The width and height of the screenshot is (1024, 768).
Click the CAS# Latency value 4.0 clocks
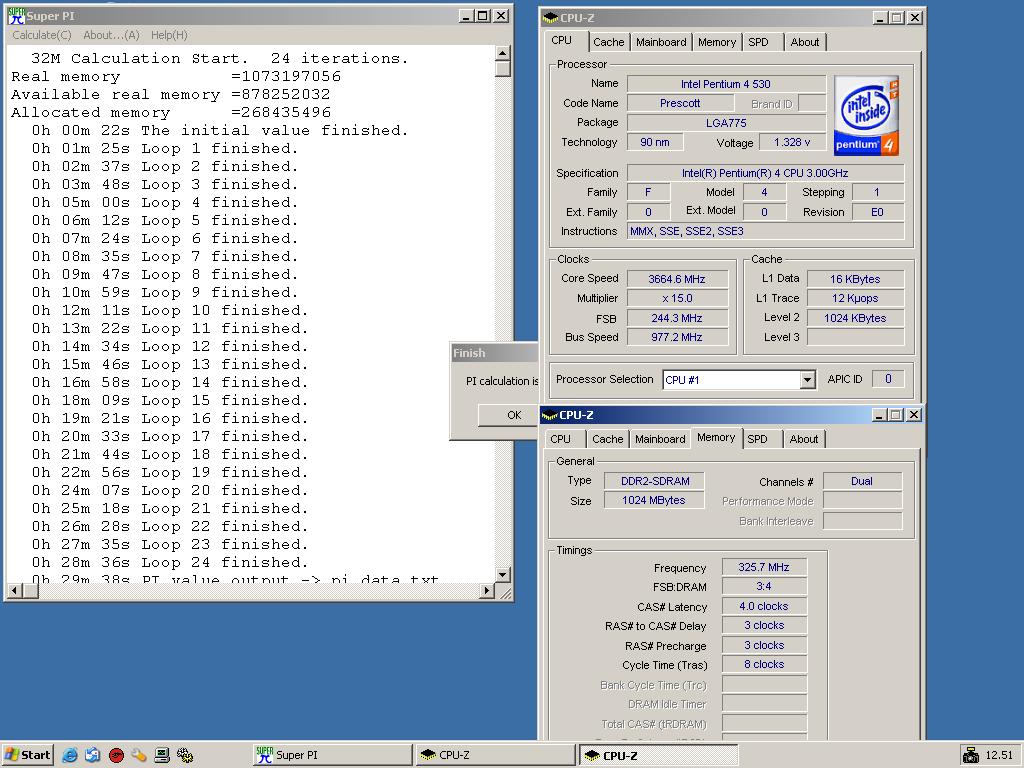[764, 606]
